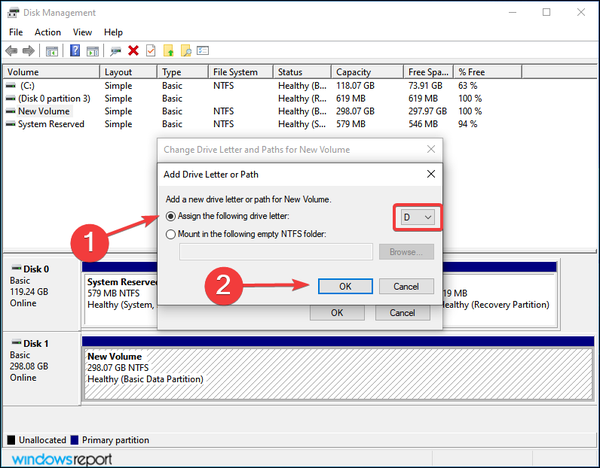
Task: Click the 118.07 GB capacity cell
Action: (355, 86)
